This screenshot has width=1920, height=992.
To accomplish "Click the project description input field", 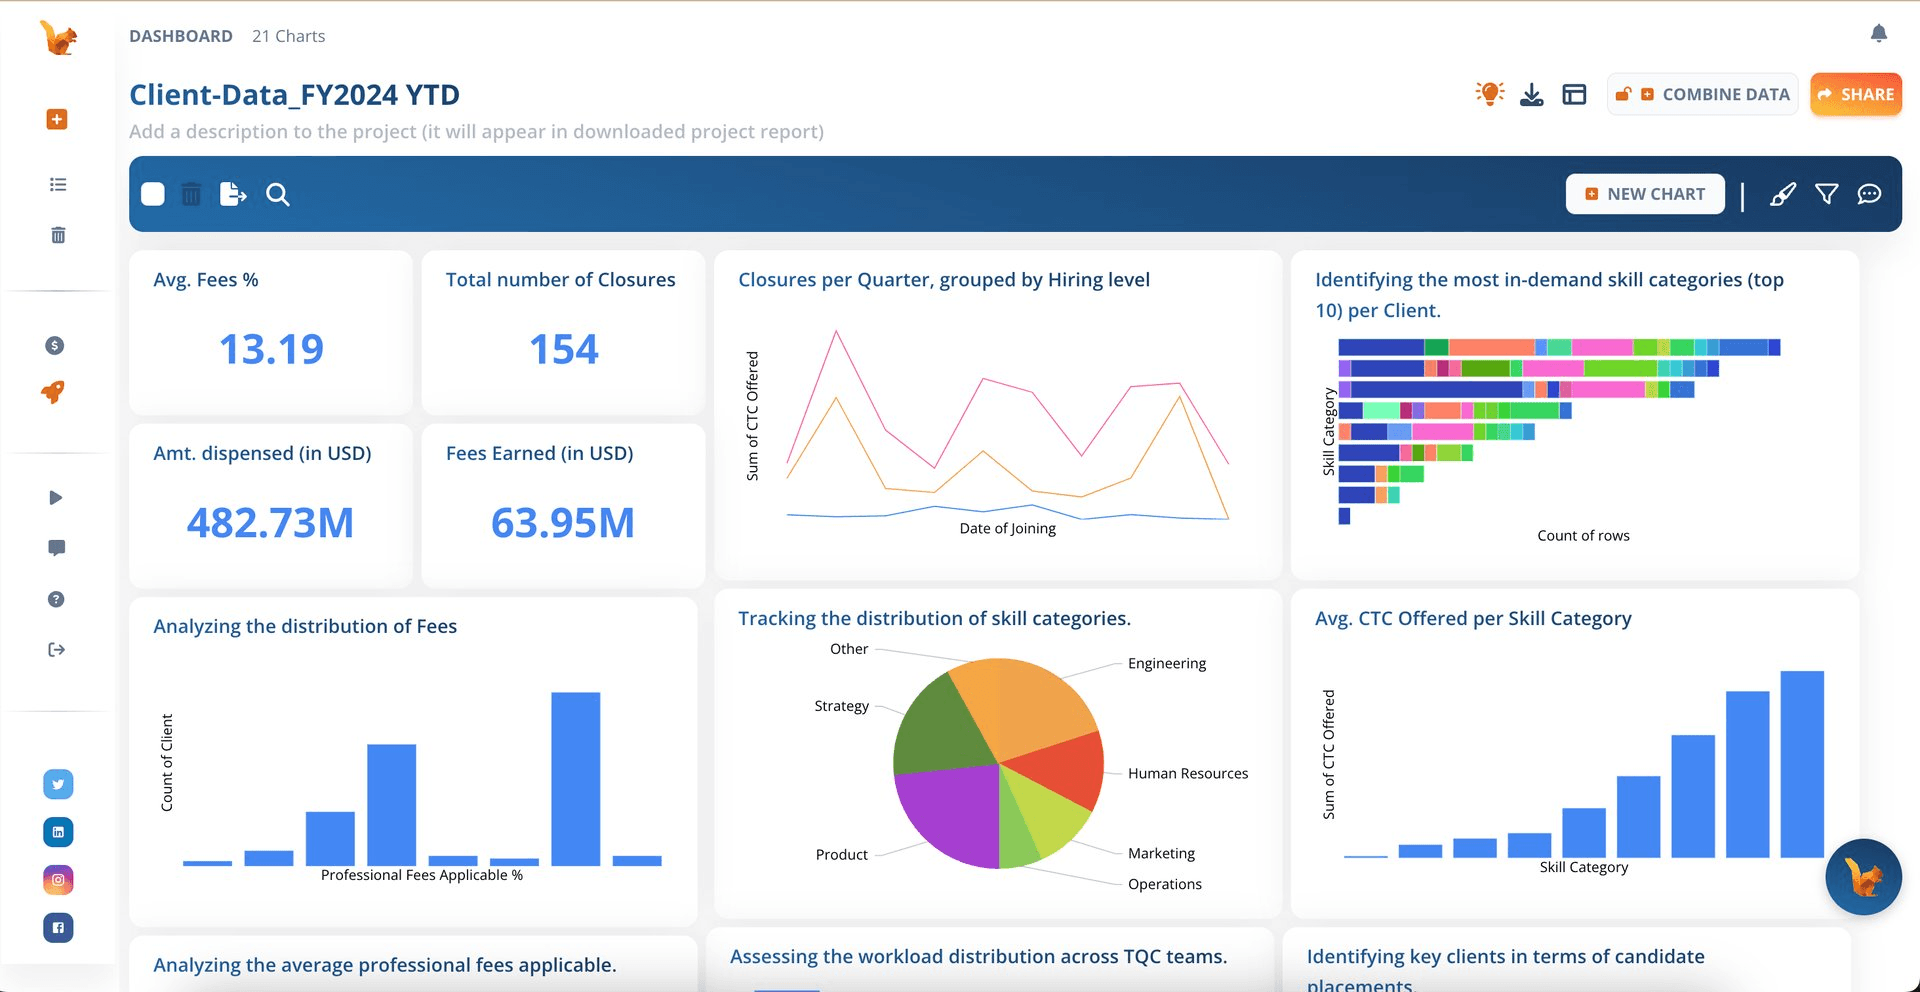I will 475,131.
